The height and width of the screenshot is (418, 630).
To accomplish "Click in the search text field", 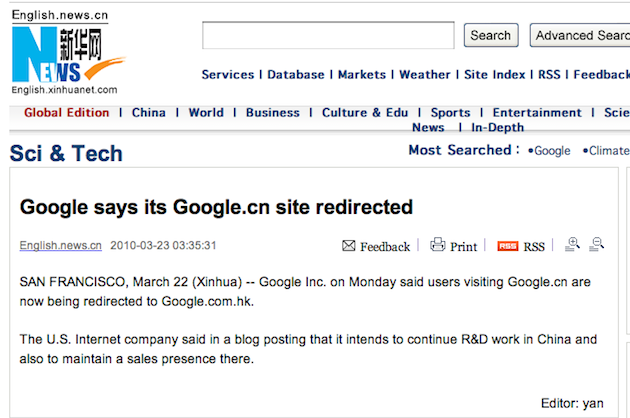I will pos(329,35).
